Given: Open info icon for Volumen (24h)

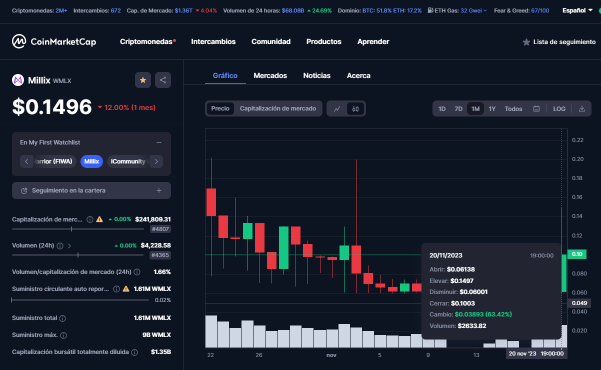Looking at the screenshot, I should point(60,246).
